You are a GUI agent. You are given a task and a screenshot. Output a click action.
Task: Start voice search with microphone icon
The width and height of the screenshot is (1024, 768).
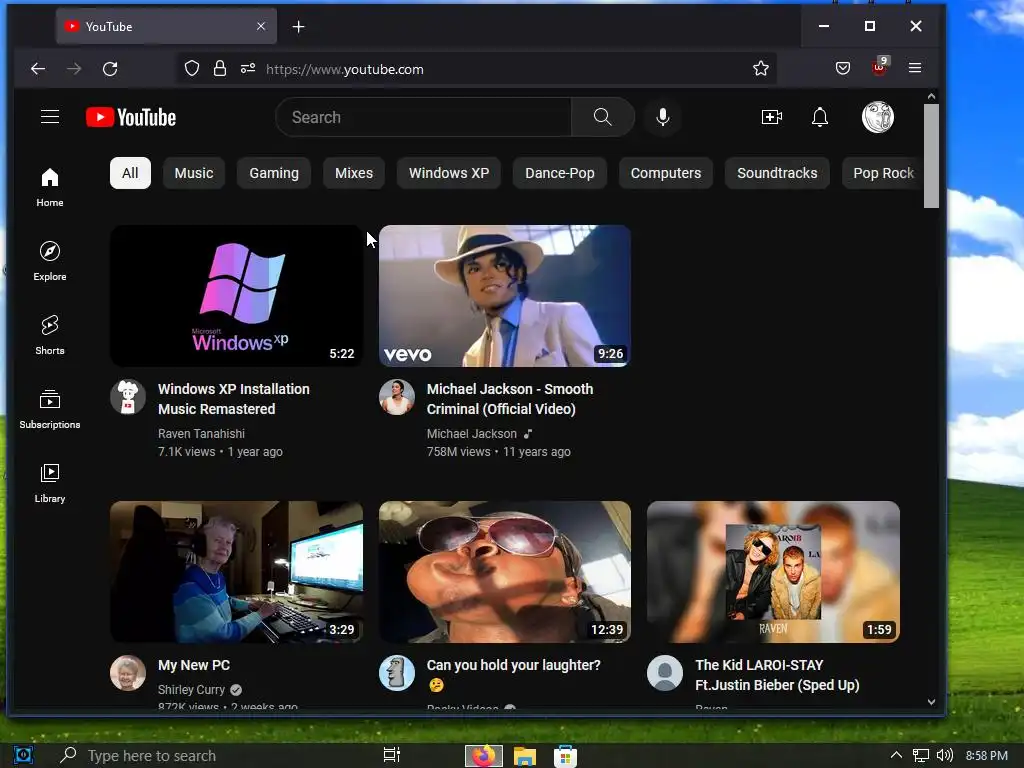click(x=662, y=117)
